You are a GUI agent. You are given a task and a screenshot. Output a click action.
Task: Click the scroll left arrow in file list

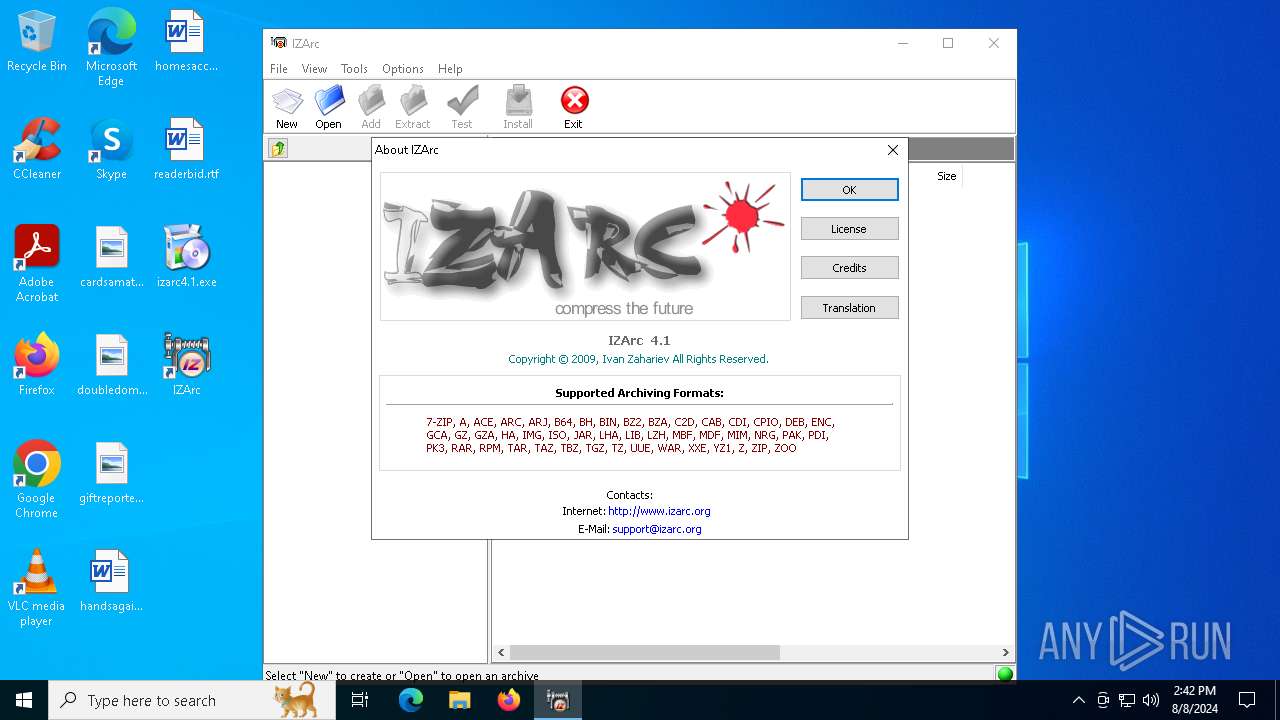click(501, 652)
